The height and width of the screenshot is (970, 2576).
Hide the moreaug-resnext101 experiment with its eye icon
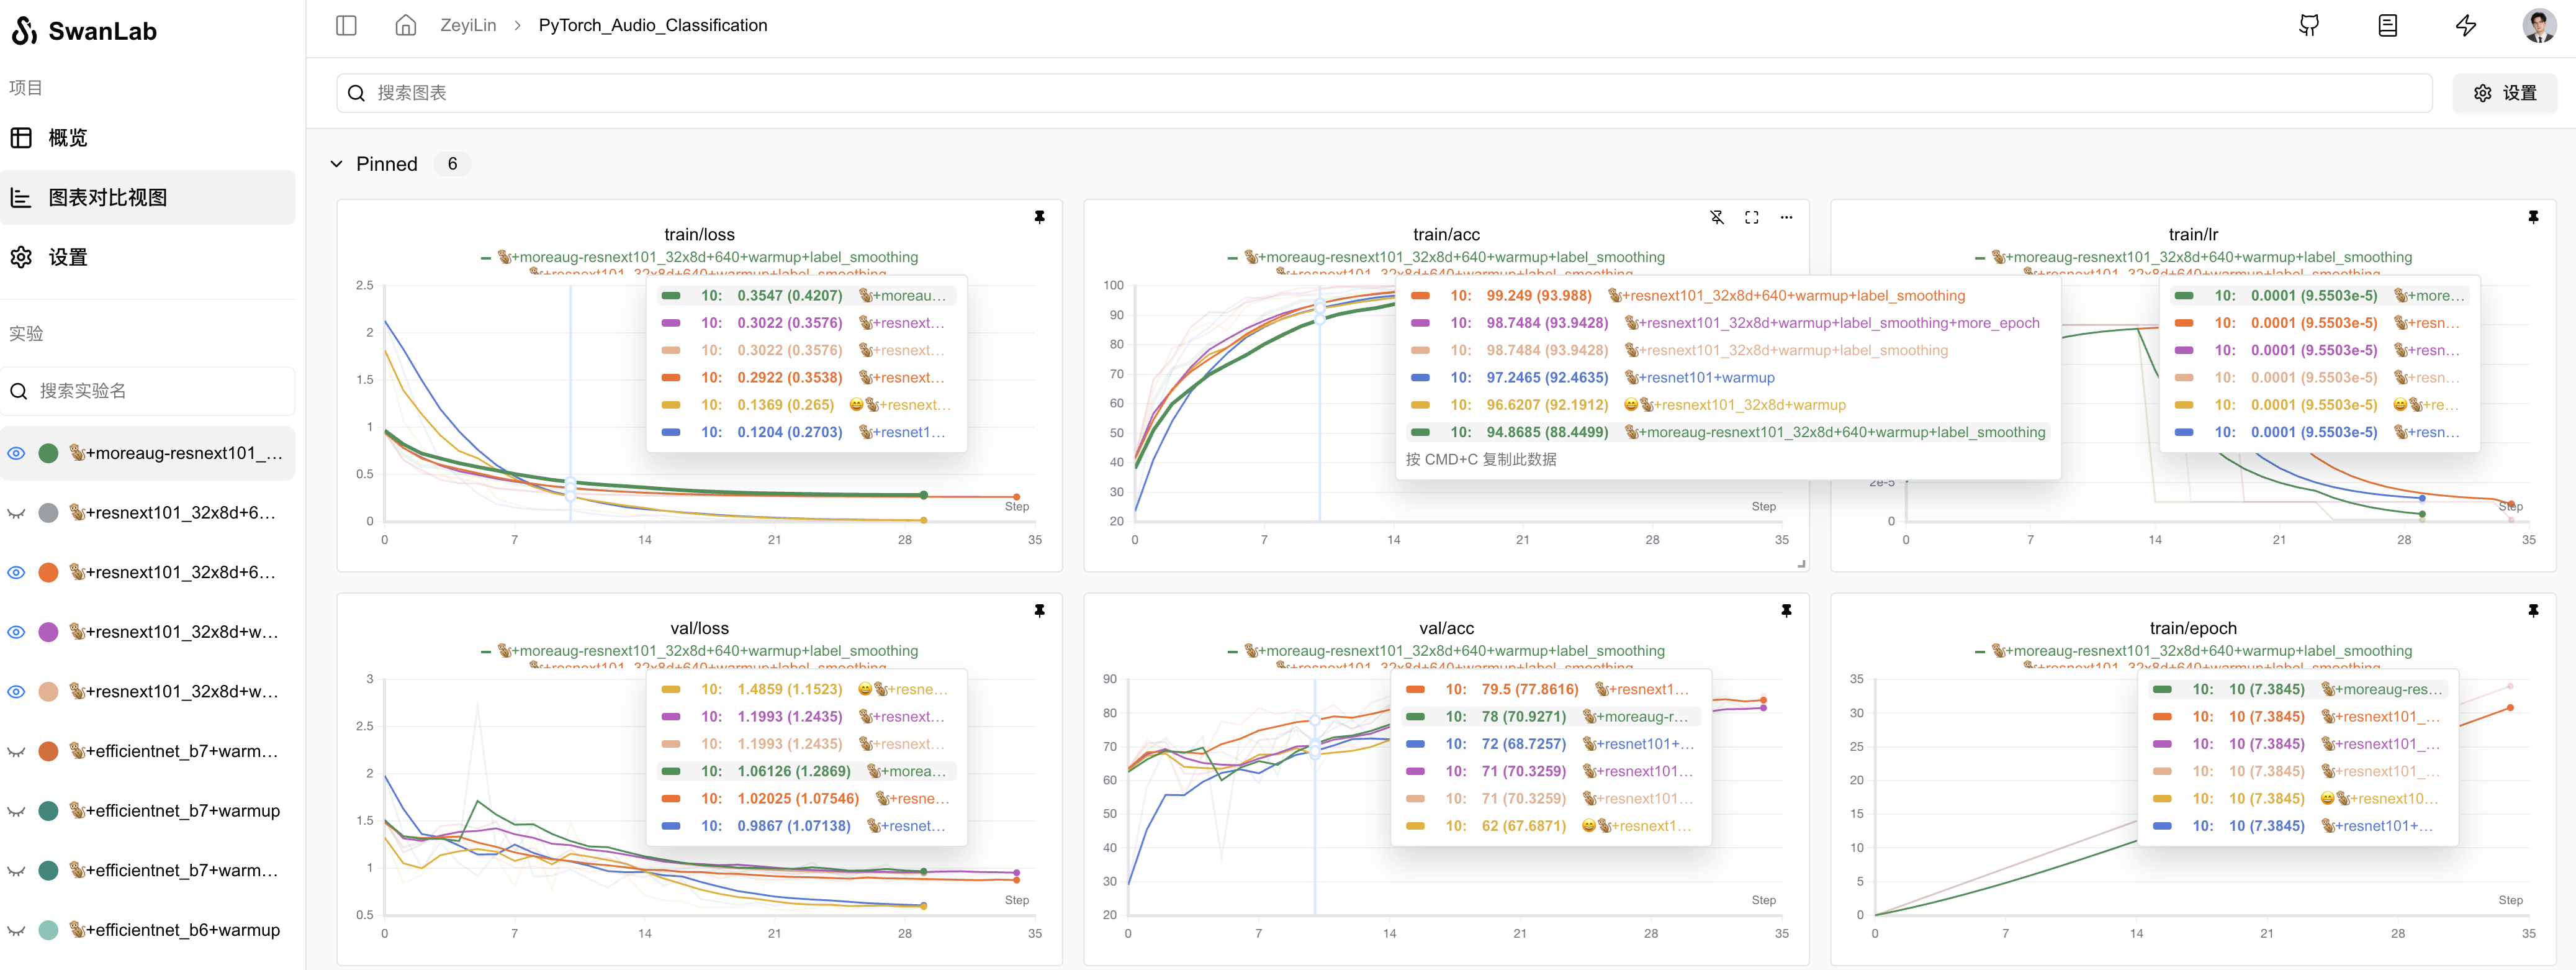pyautogui.click(x=16, y=453)
